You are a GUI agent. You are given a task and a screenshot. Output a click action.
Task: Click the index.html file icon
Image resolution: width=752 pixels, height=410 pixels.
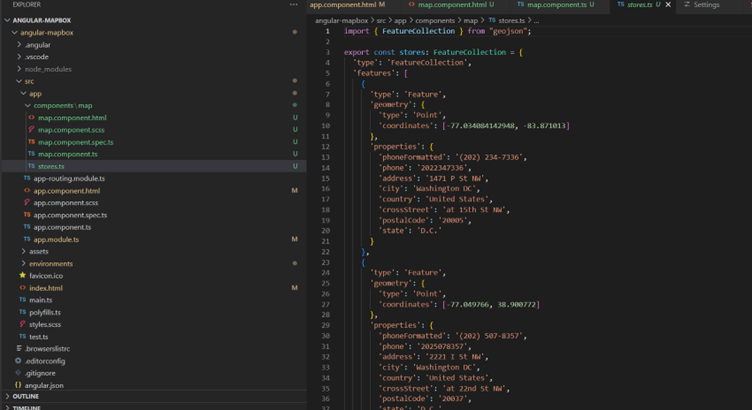pyautogui.click(x=23, y=288)
